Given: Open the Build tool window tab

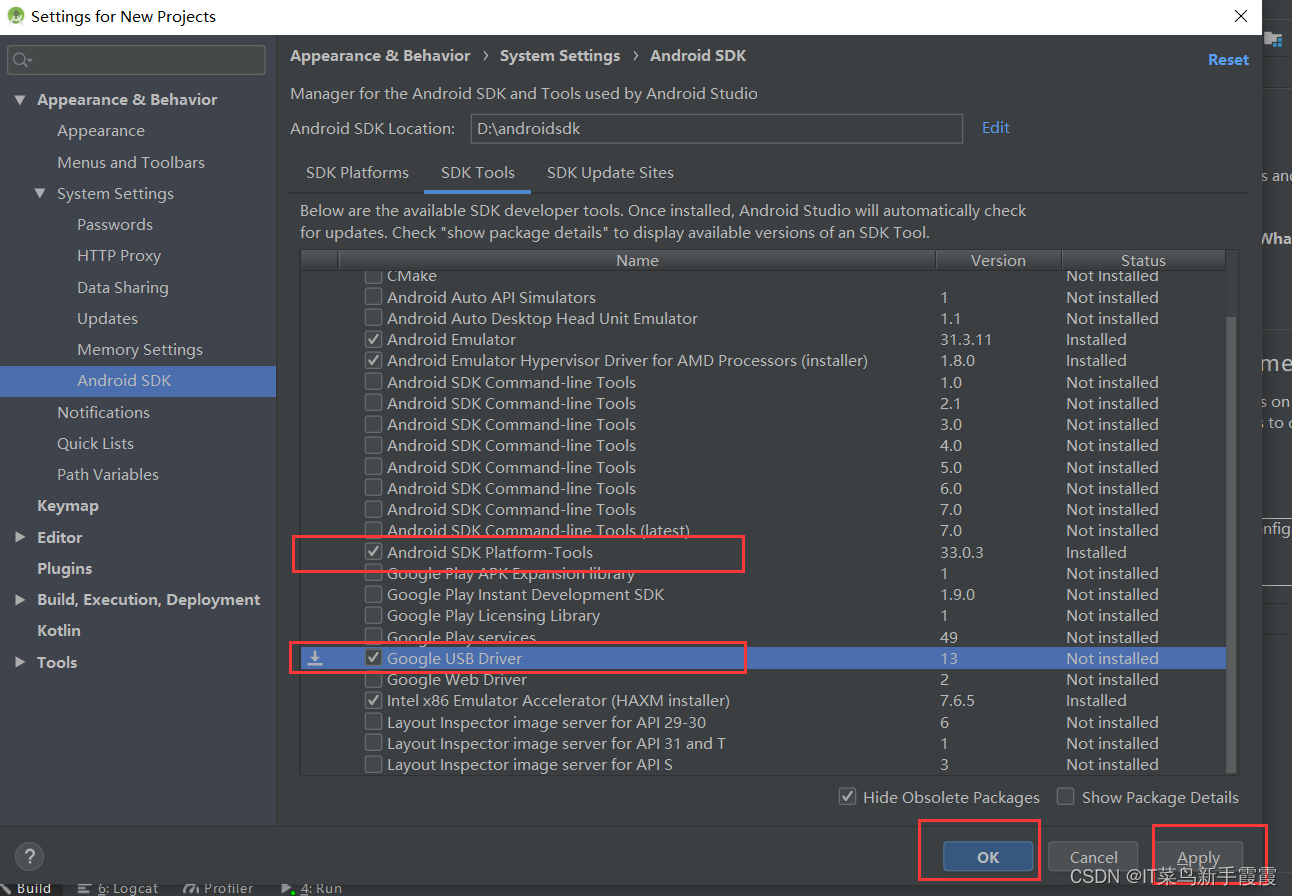Looking at the screenshot, I should [27, 888].
